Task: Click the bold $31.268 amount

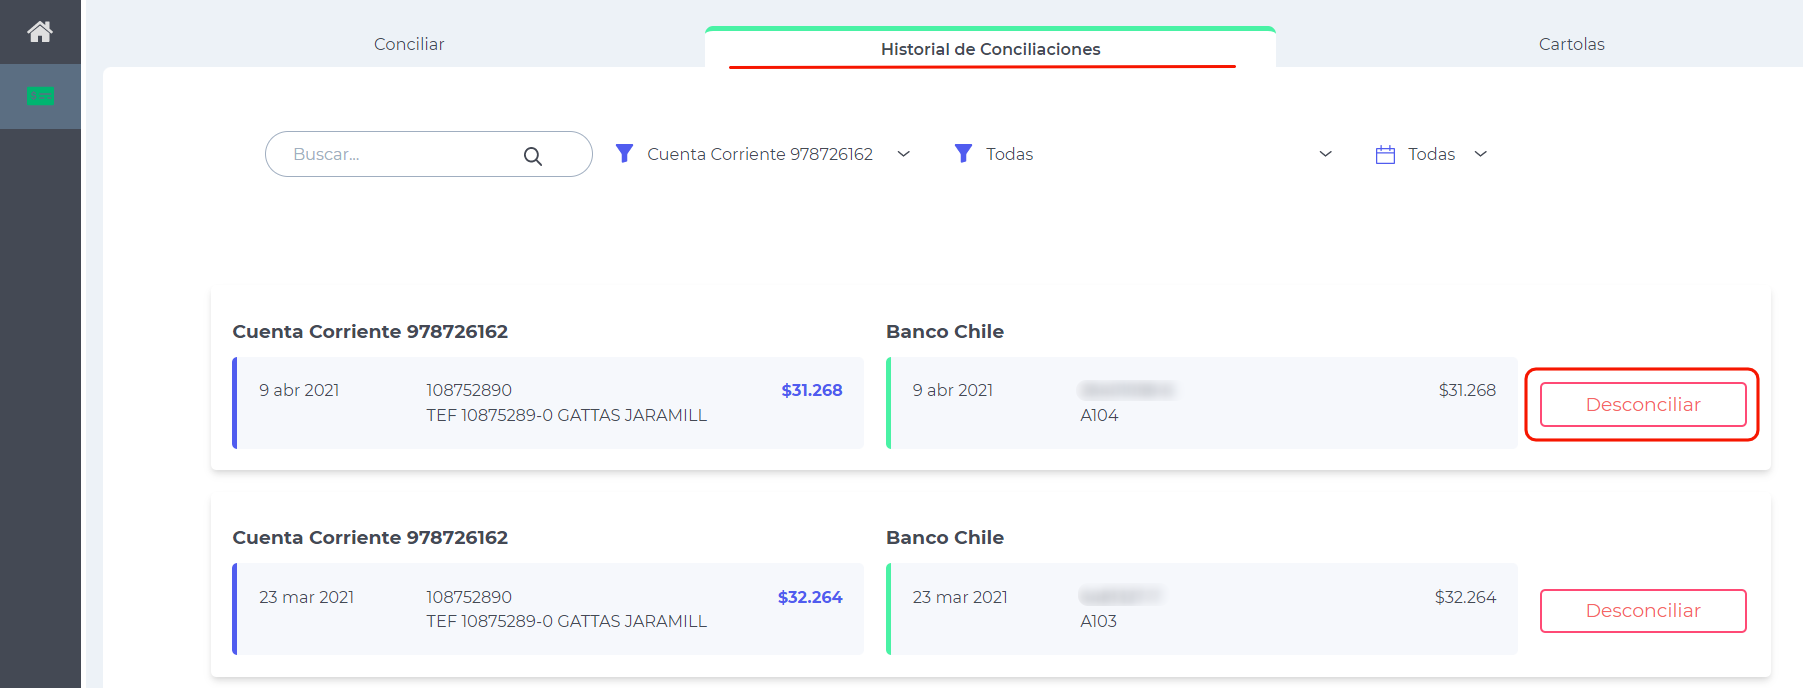Action: [812, 390]
